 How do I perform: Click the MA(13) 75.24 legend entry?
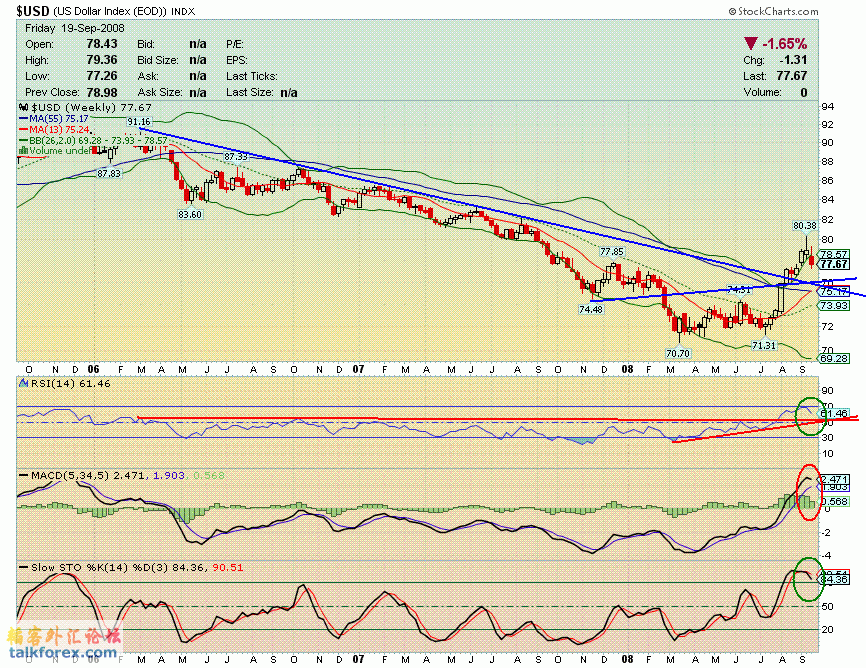54,130
